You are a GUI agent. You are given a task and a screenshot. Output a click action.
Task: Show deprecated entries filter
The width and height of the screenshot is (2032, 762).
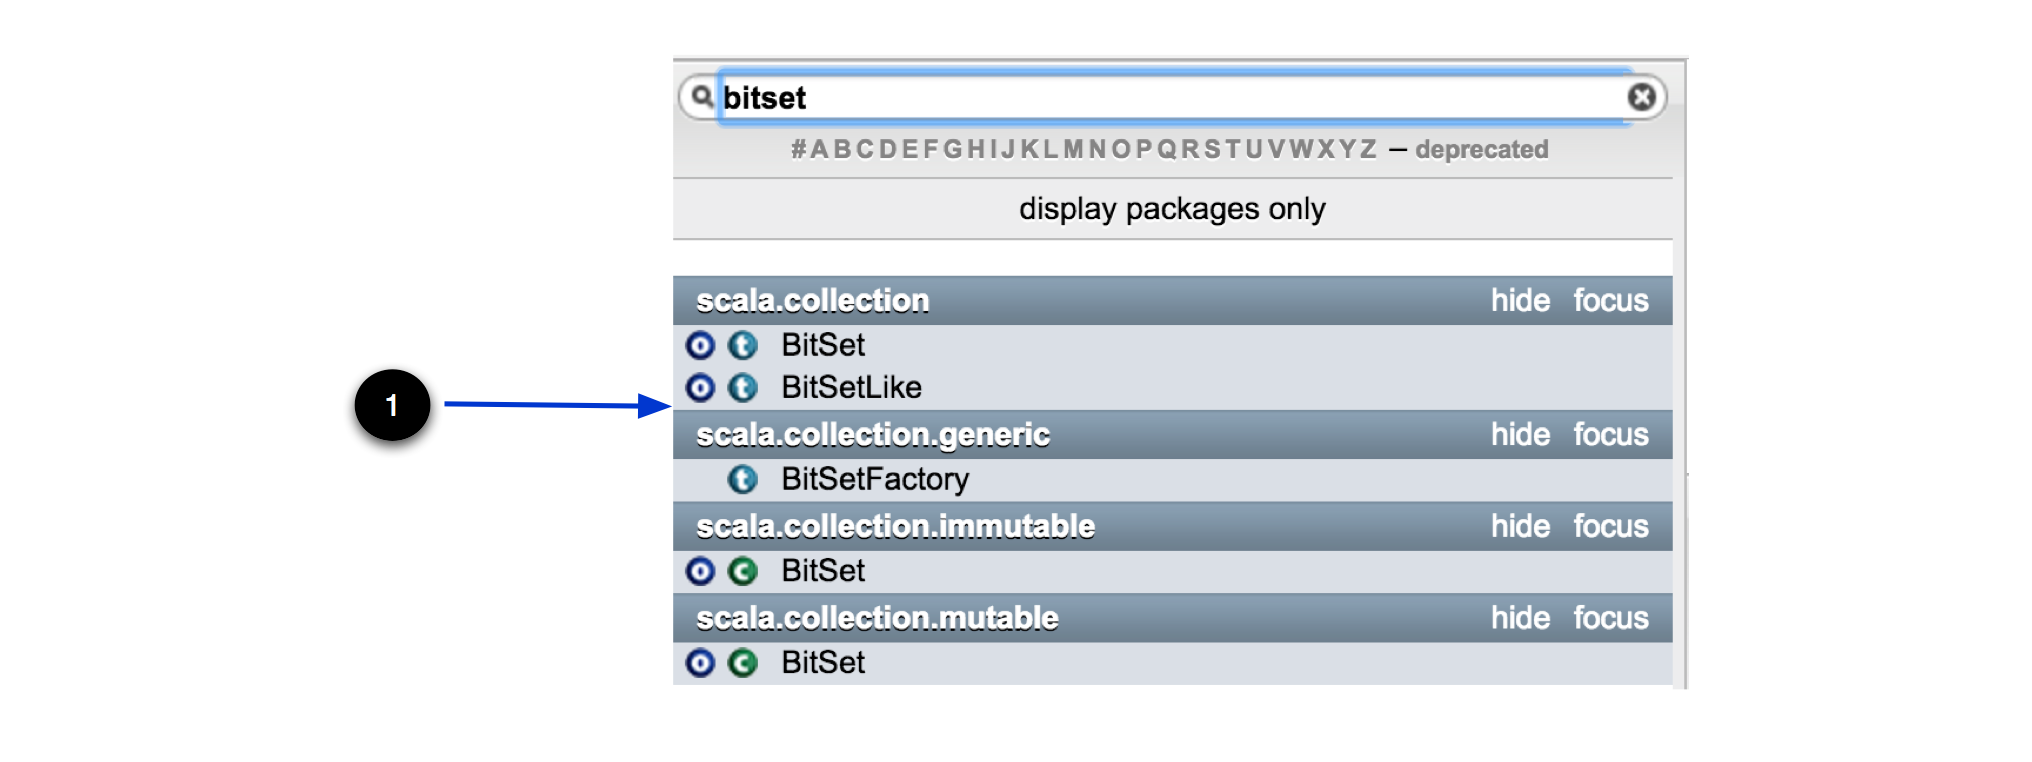(x=1481, y=150)
